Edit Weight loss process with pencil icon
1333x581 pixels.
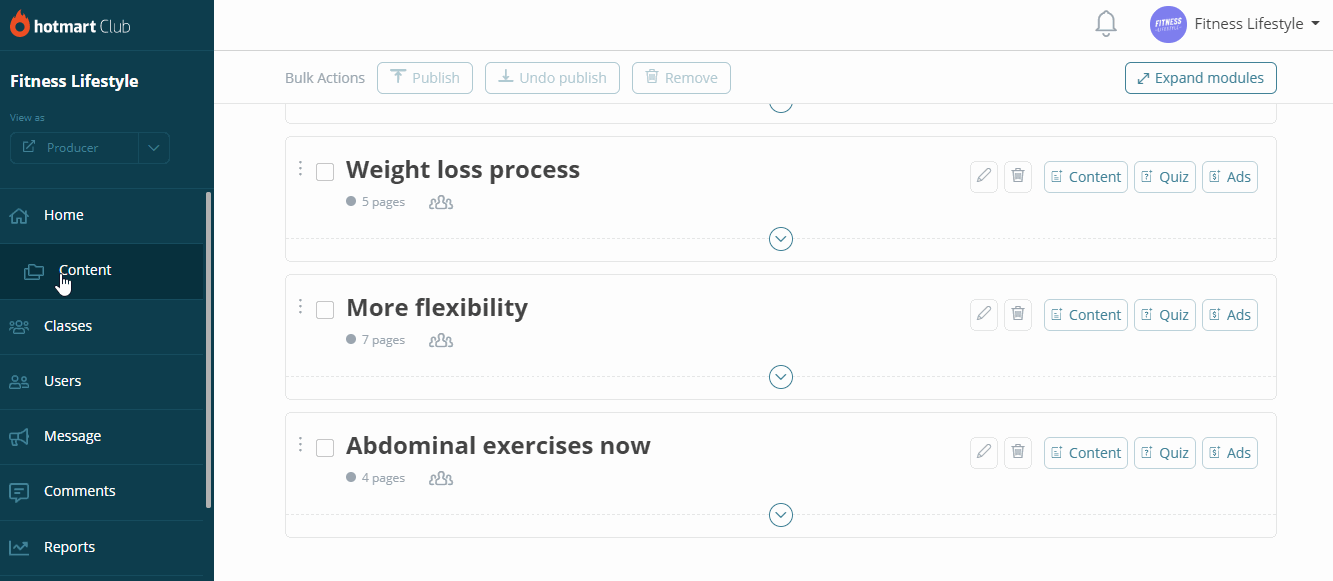click(984, 177)
